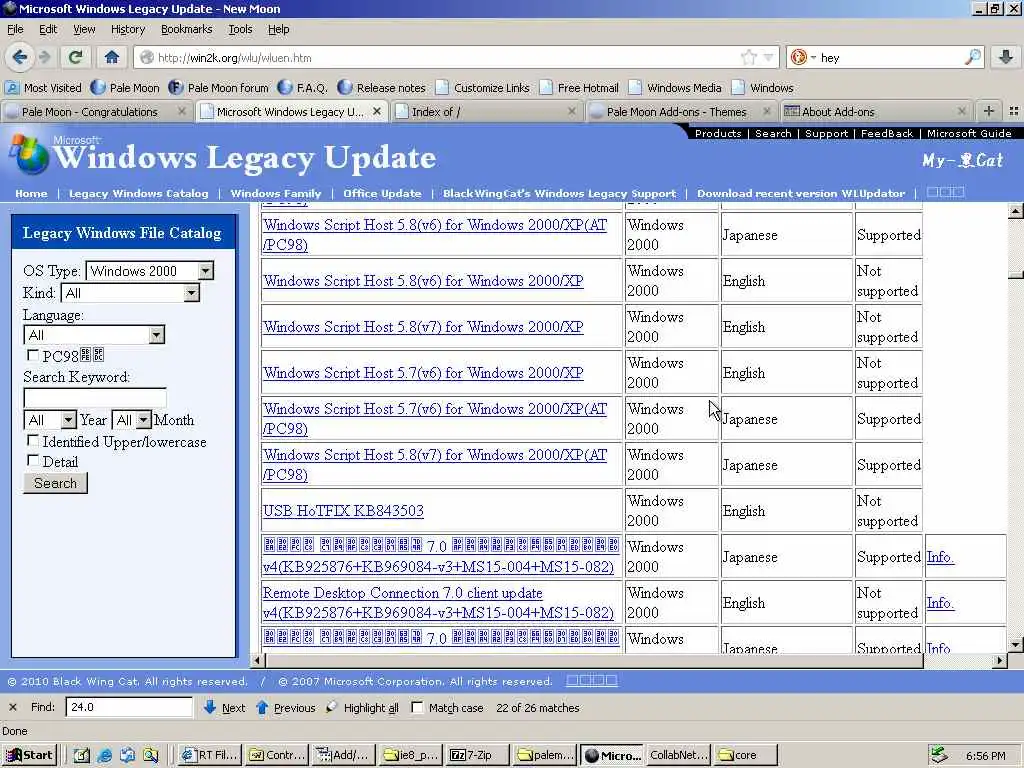This screenshot has width=1024, height=768.
Task: Open Release notes bookmark
Action: (381, 88)
